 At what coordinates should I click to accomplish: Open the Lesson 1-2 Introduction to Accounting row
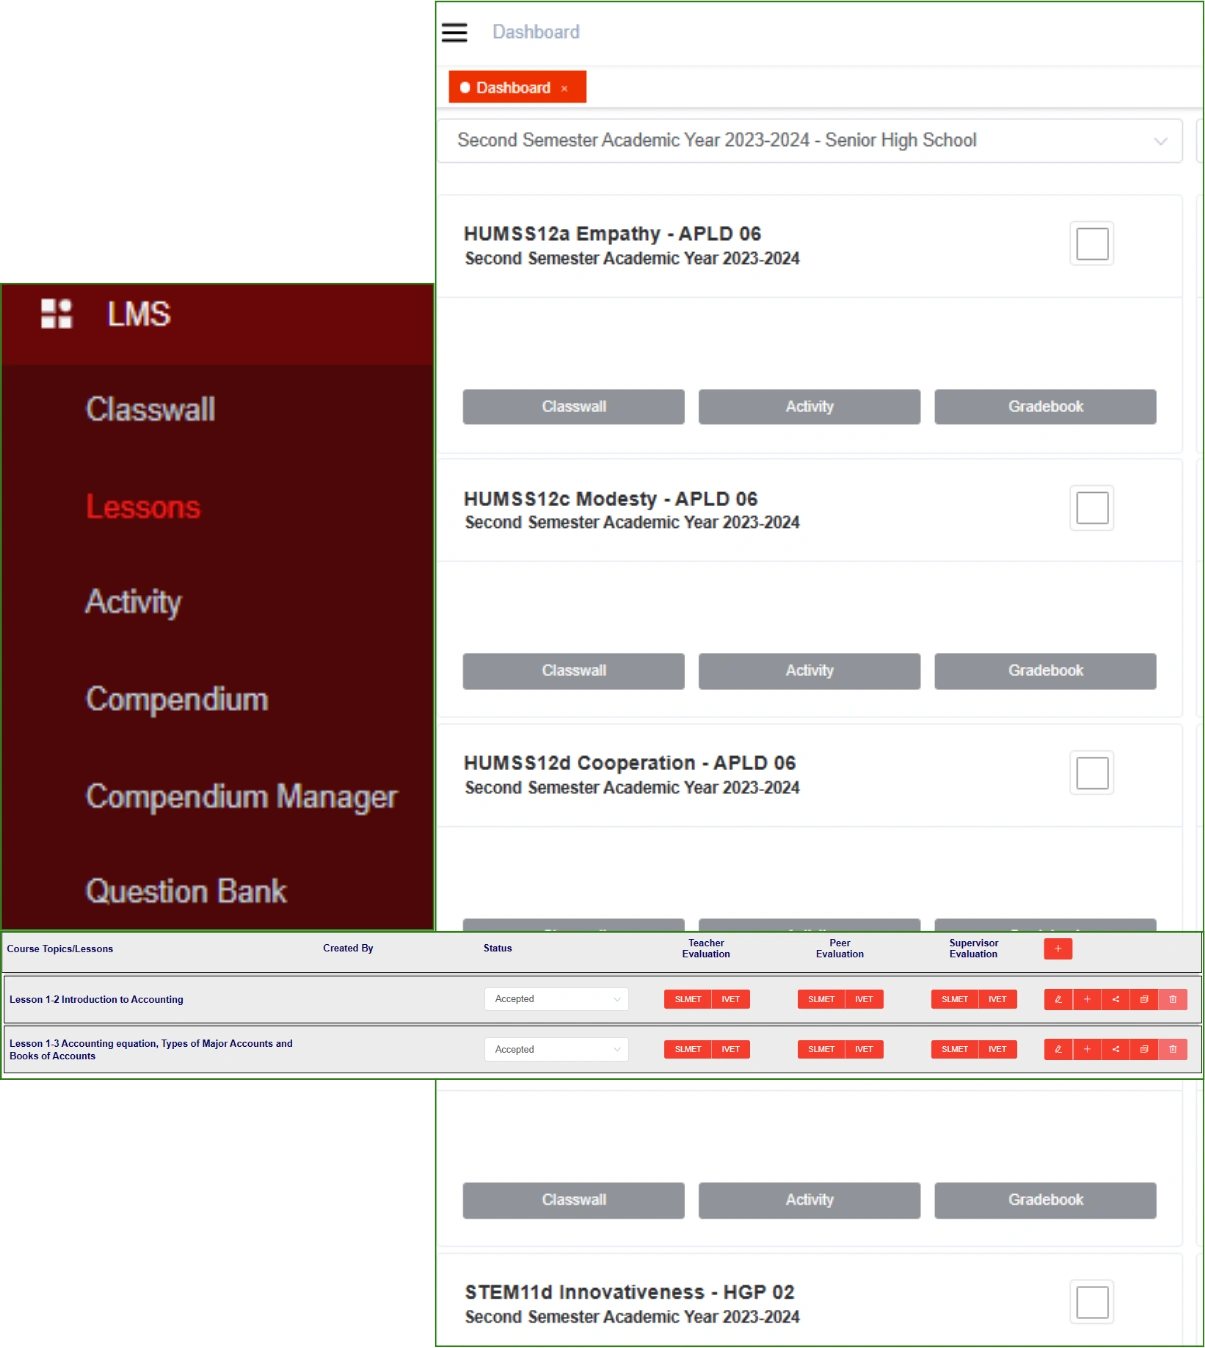(x=97, y=999)
